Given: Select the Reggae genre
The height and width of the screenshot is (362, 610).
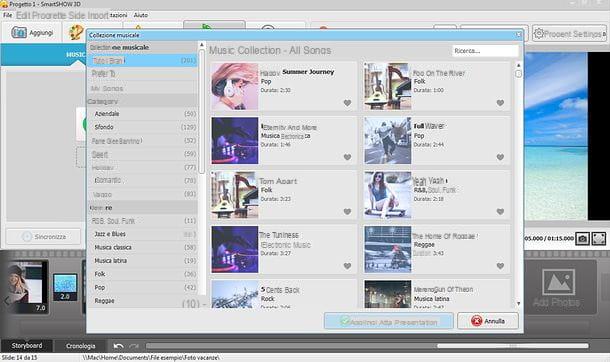Looking at the screenshot, I should tap(143, 301).
